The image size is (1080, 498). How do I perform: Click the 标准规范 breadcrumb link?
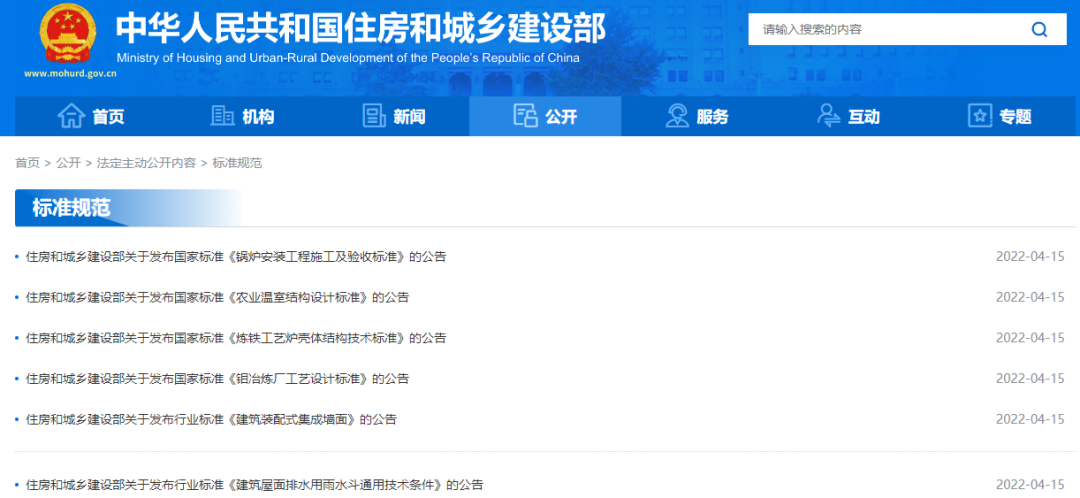[237, 163]
